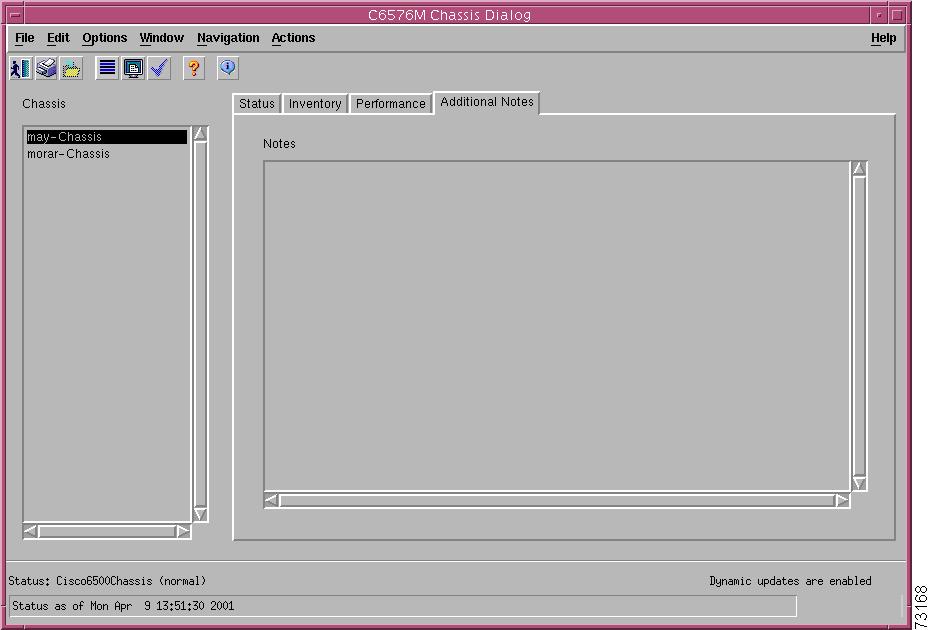Image resolution: width=932 pixels, height=630 pixels.
Task: Click the Chassis list scroll-left arrow
Action: coord(30,531)
